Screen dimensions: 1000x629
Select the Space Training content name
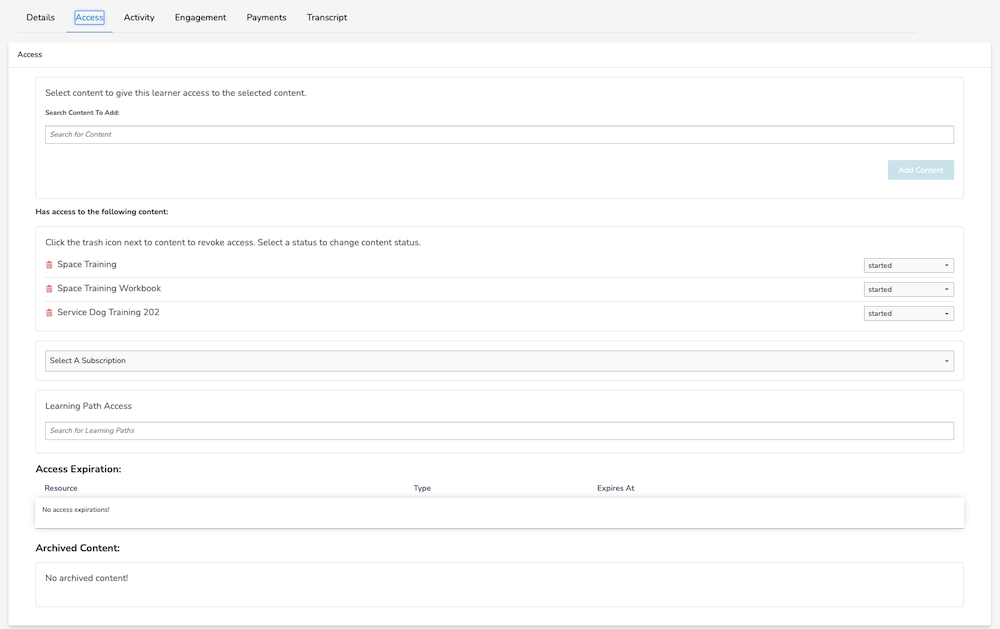pos(89,264)
